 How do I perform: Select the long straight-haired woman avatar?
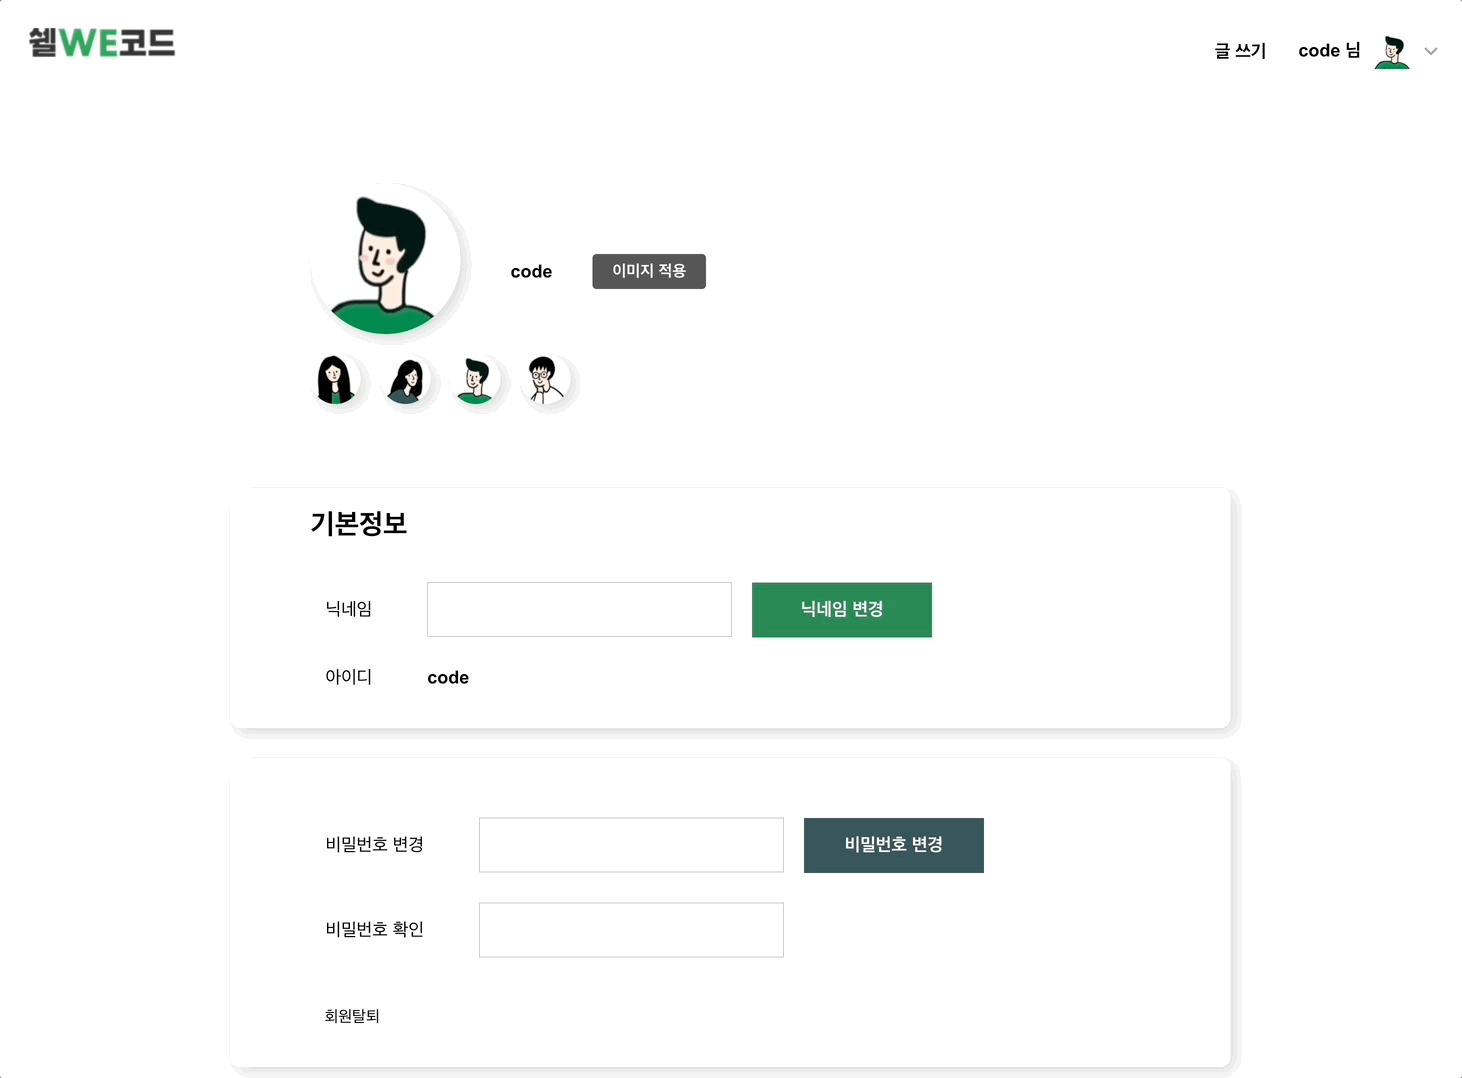[x=336, y=380]
